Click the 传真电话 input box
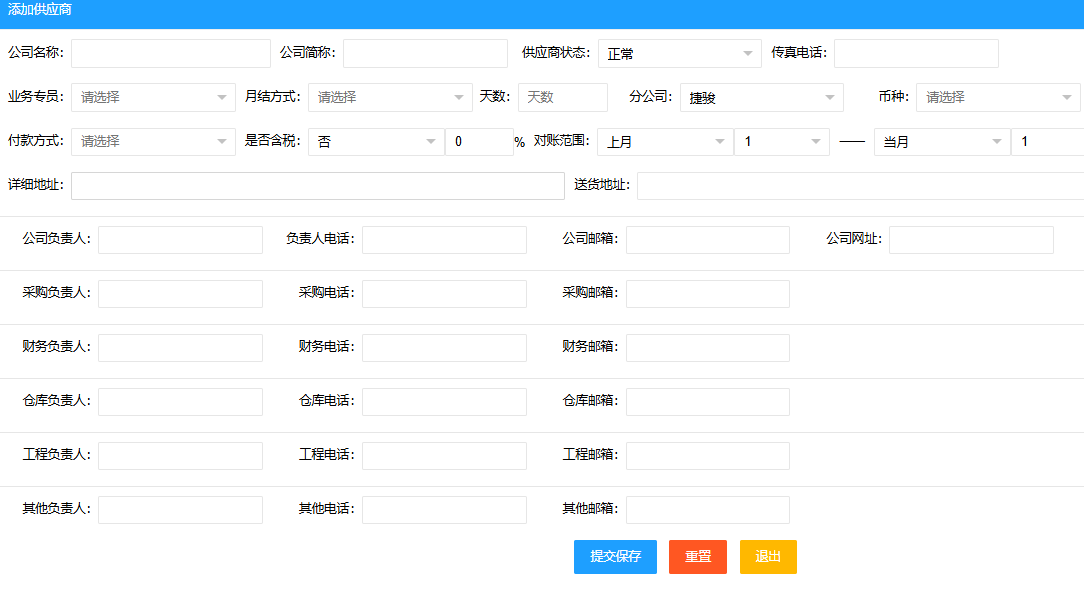This screenshot has width=1084, height=601. point(915,52)
